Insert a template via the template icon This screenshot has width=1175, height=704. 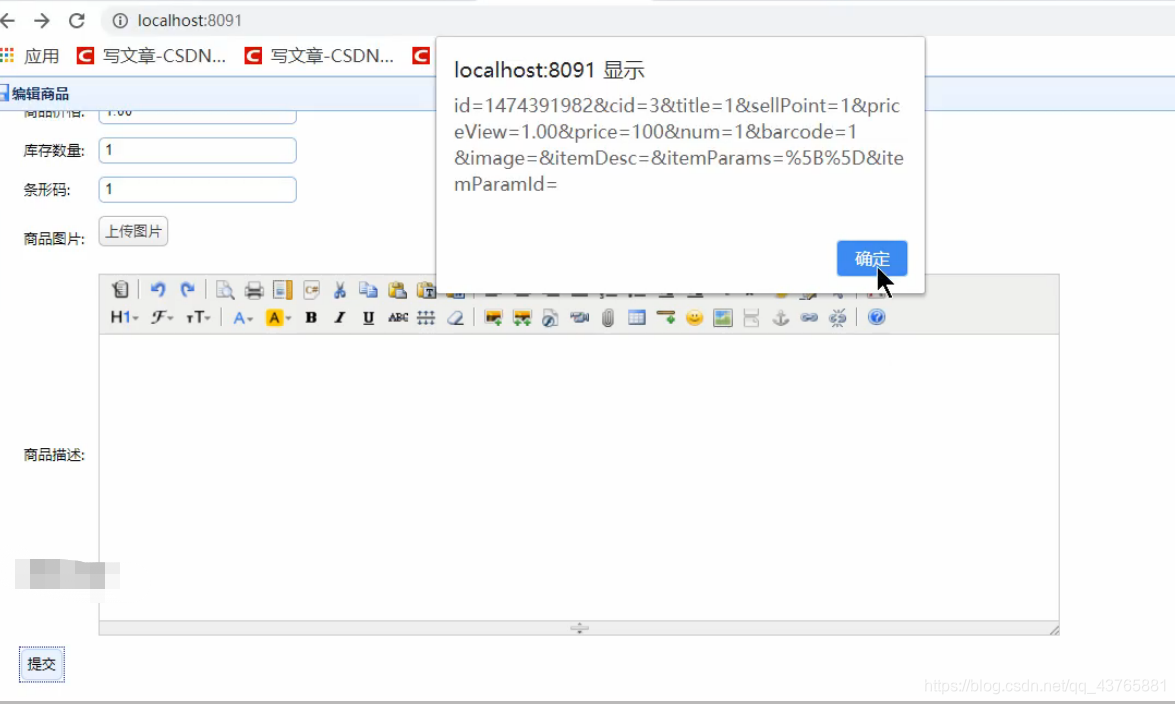(x=283, y=289)
